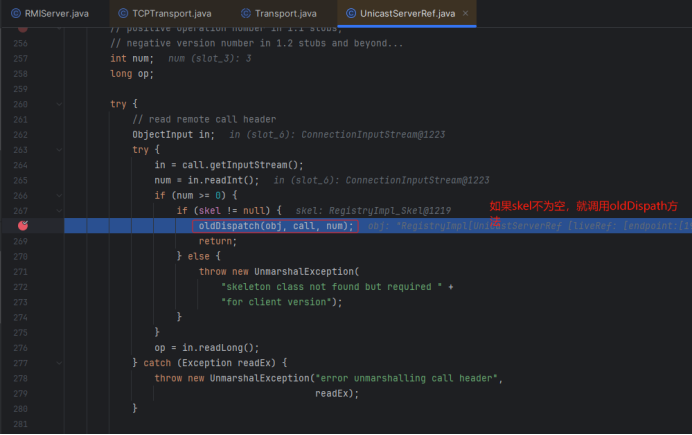Click getInputStream on line 264
This screenshot has width=692, height=435.
[x=259, y=165]
